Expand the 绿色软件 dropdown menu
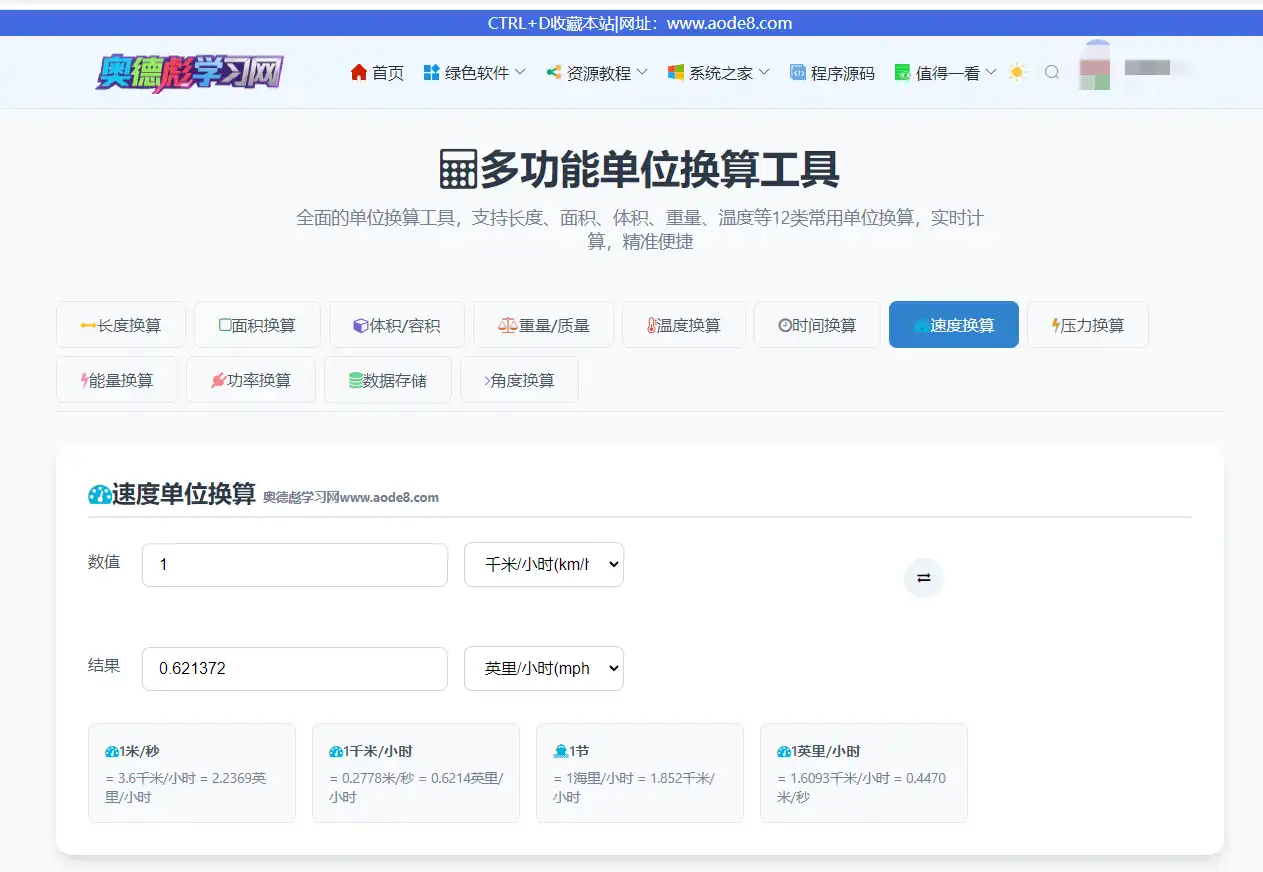The width and height of the screenshot is (1263, 872). coord(474,73)
